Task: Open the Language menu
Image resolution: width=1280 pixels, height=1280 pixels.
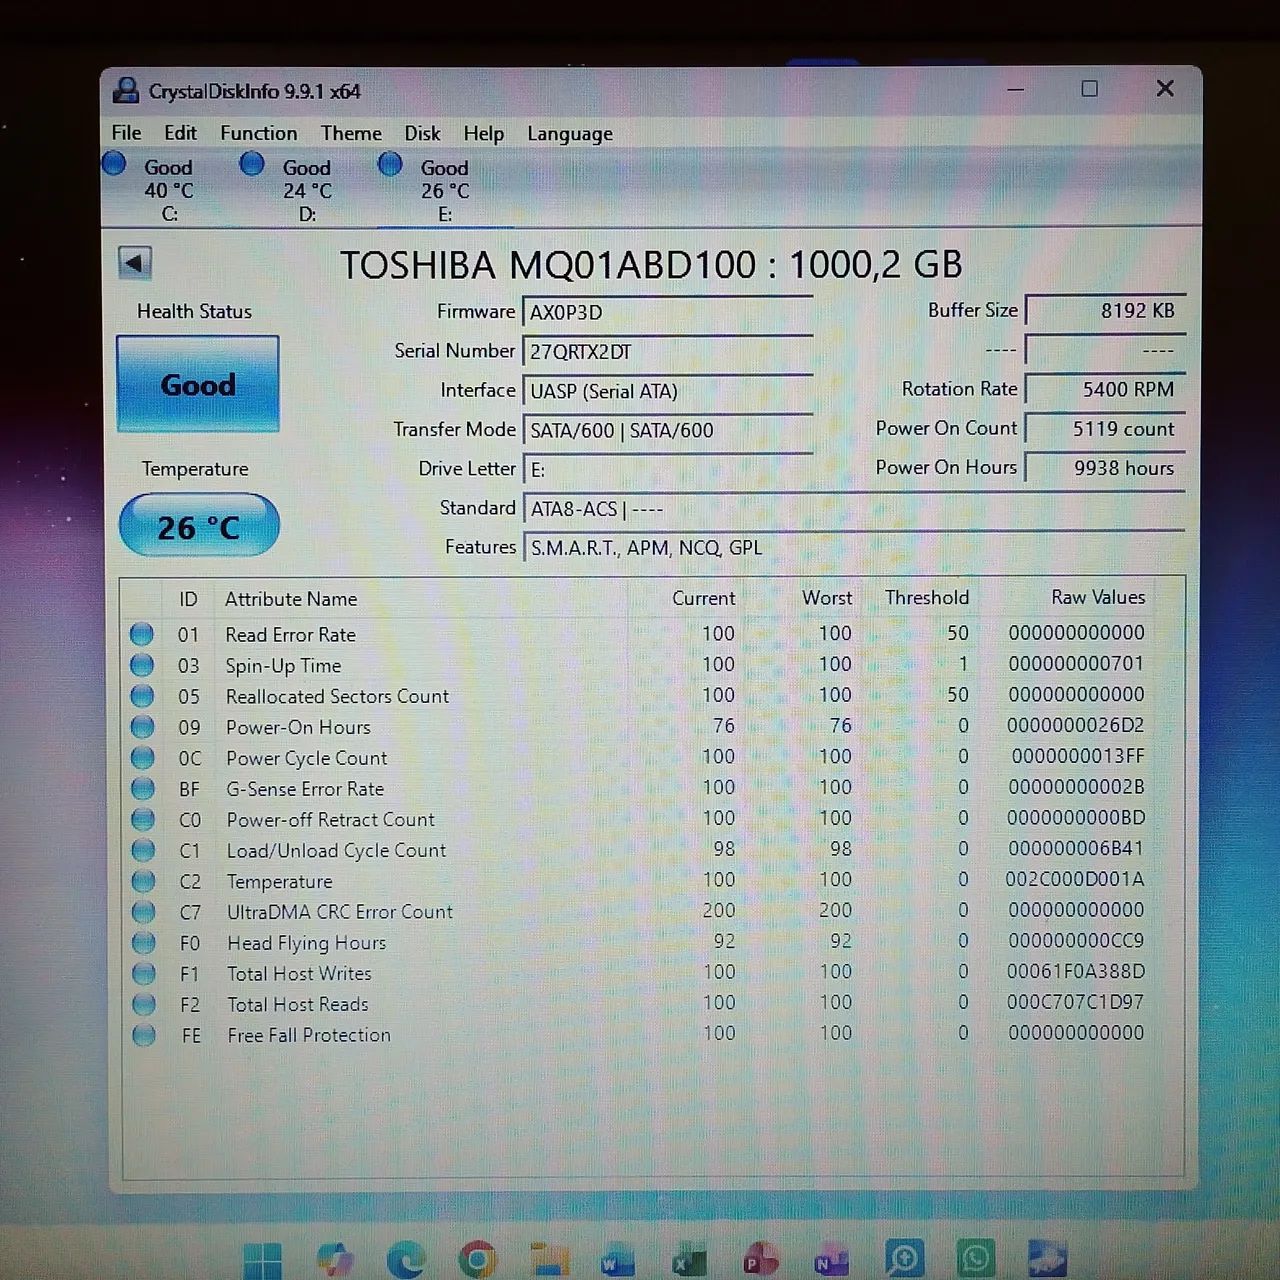Action: click(x=570, y=134)
